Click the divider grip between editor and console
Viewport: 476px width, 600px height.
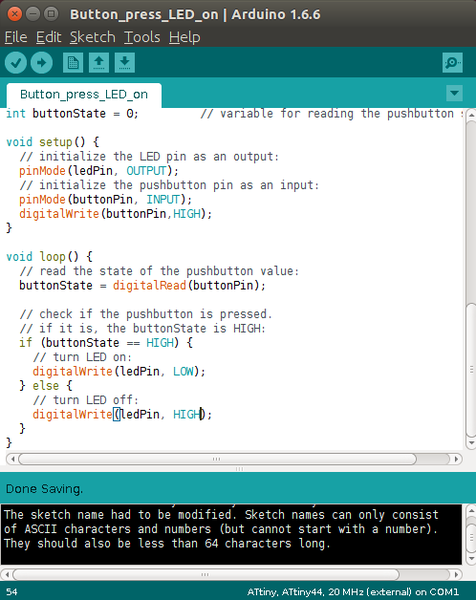pyautogui.click(x=240, y=469)
